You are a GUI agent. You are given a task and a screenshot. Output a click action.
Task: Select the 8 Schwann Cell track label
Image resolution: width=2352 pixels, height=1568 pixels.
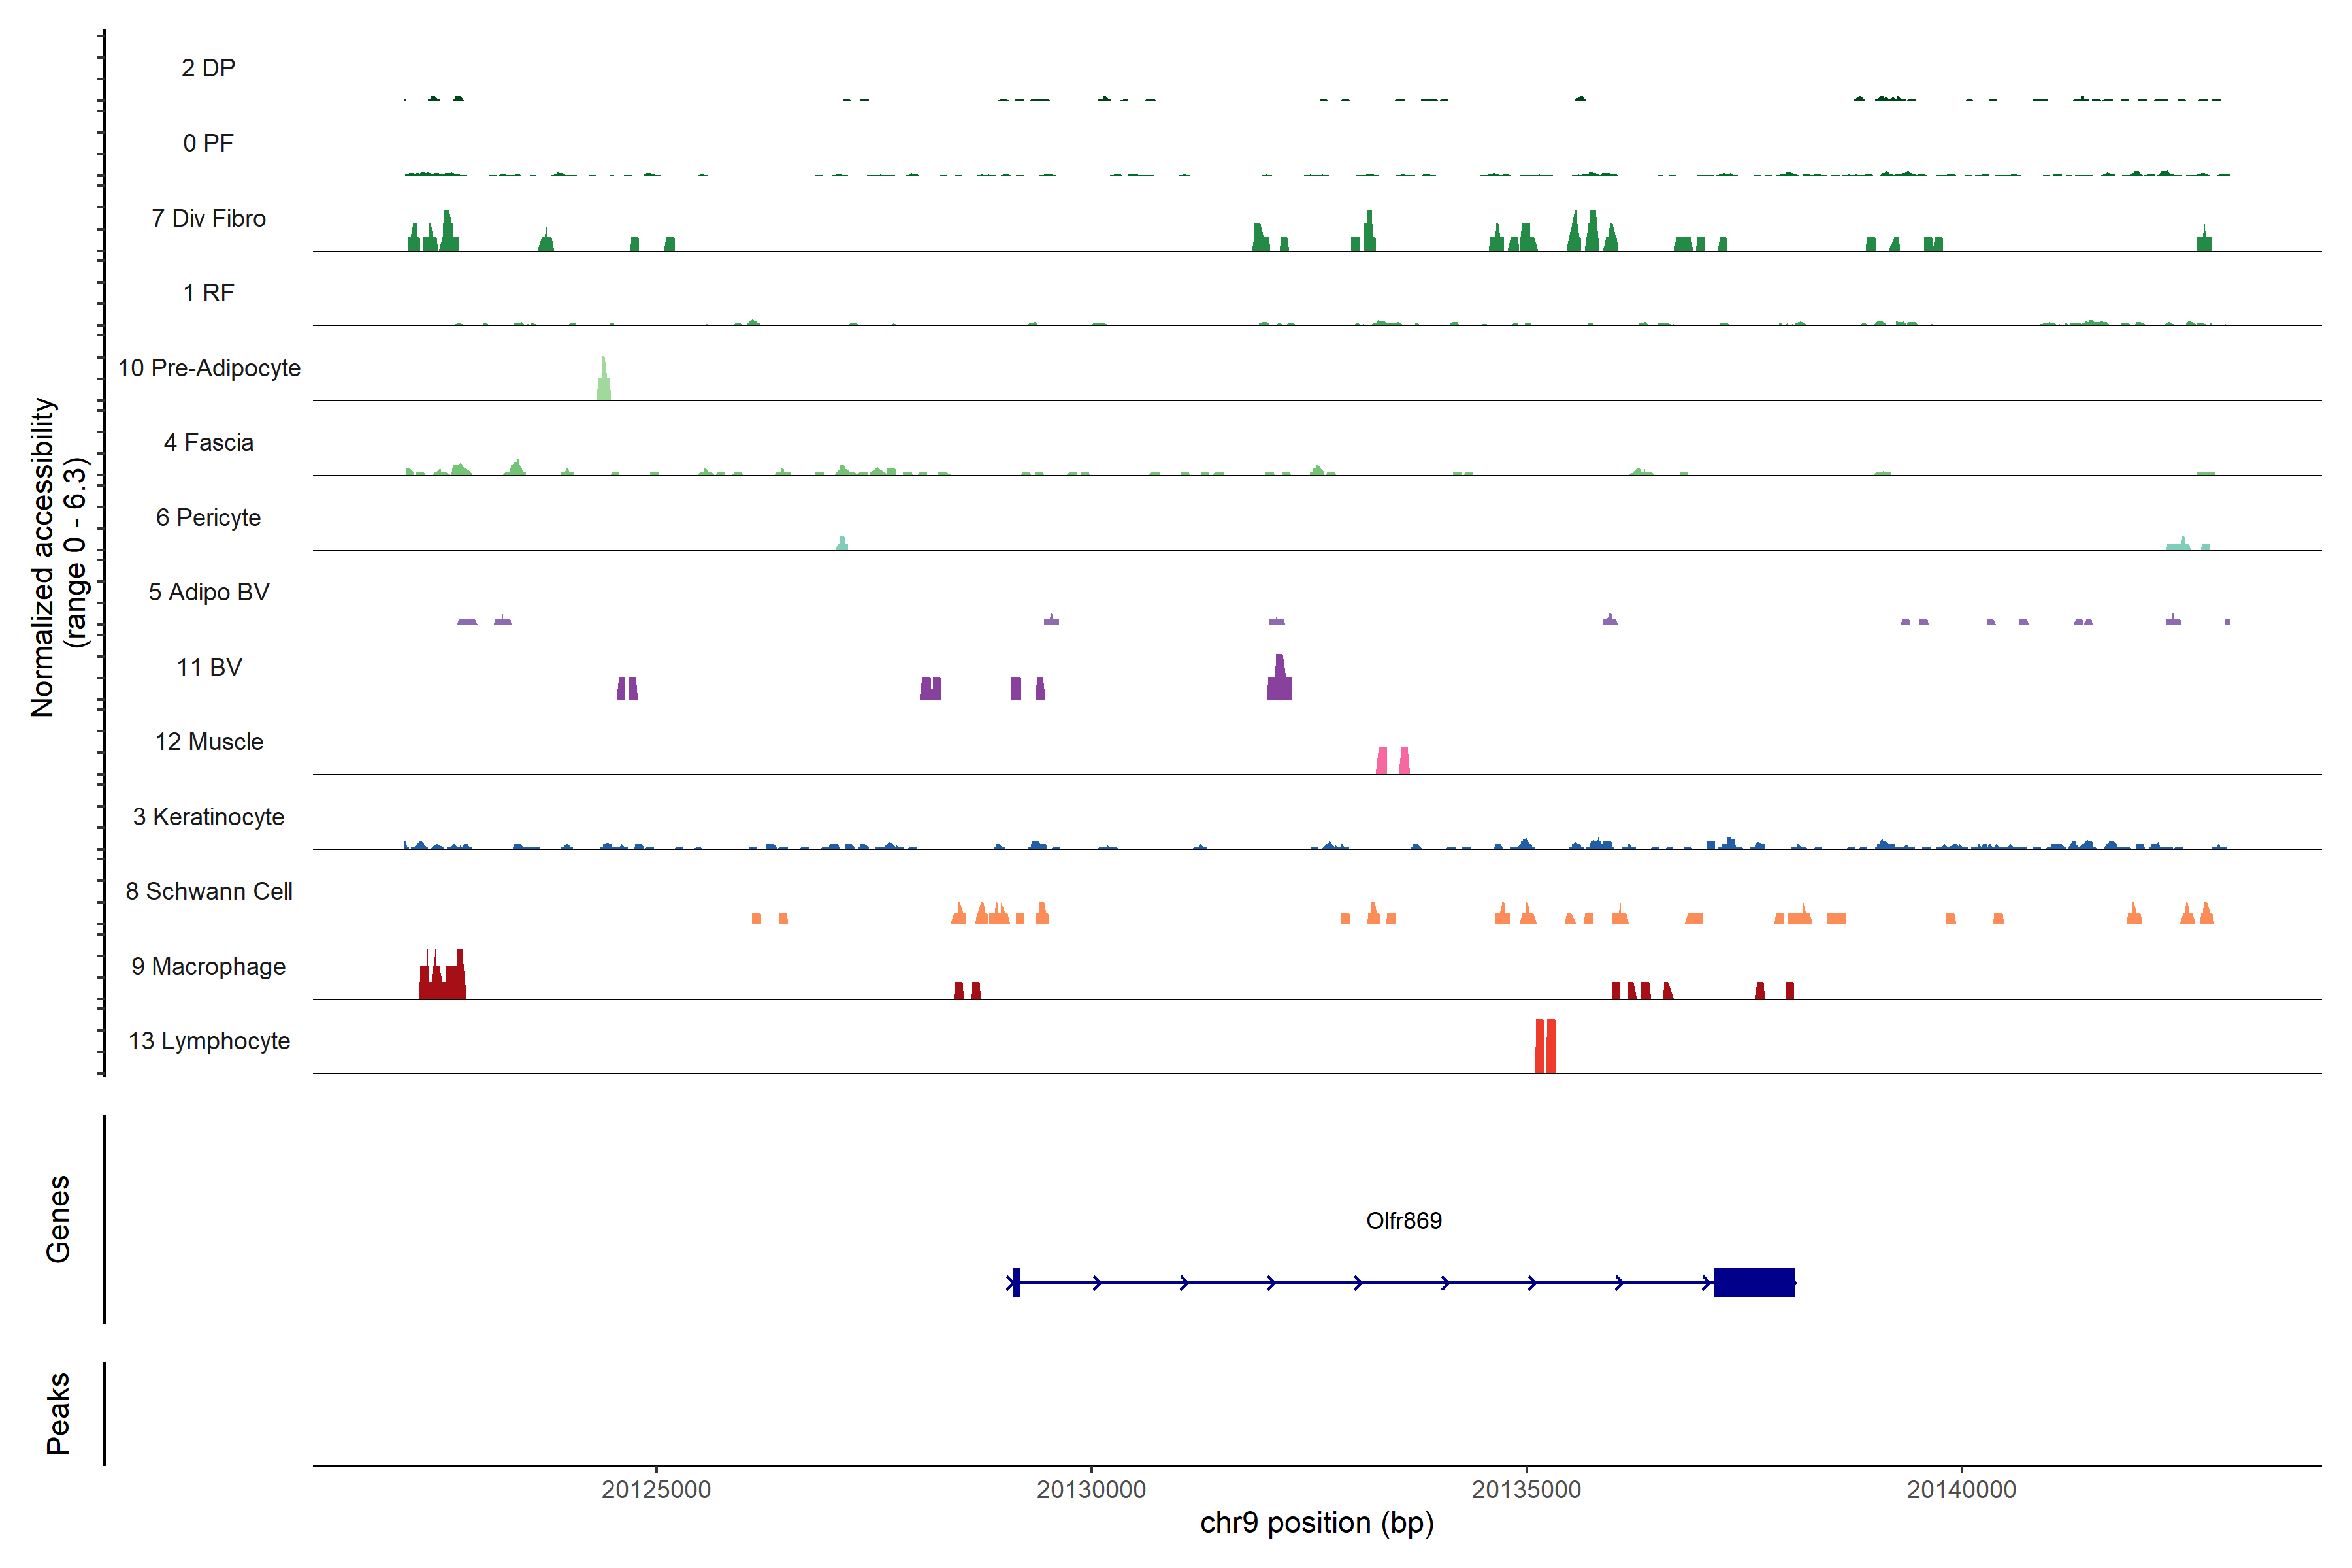tap(208, 891)
